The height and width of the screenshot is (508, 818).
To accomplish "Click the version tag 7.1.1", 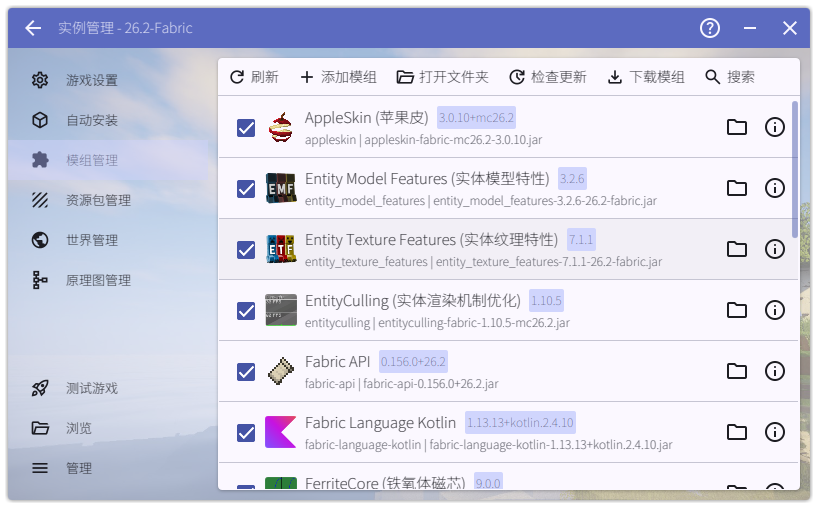I will 581,240.
